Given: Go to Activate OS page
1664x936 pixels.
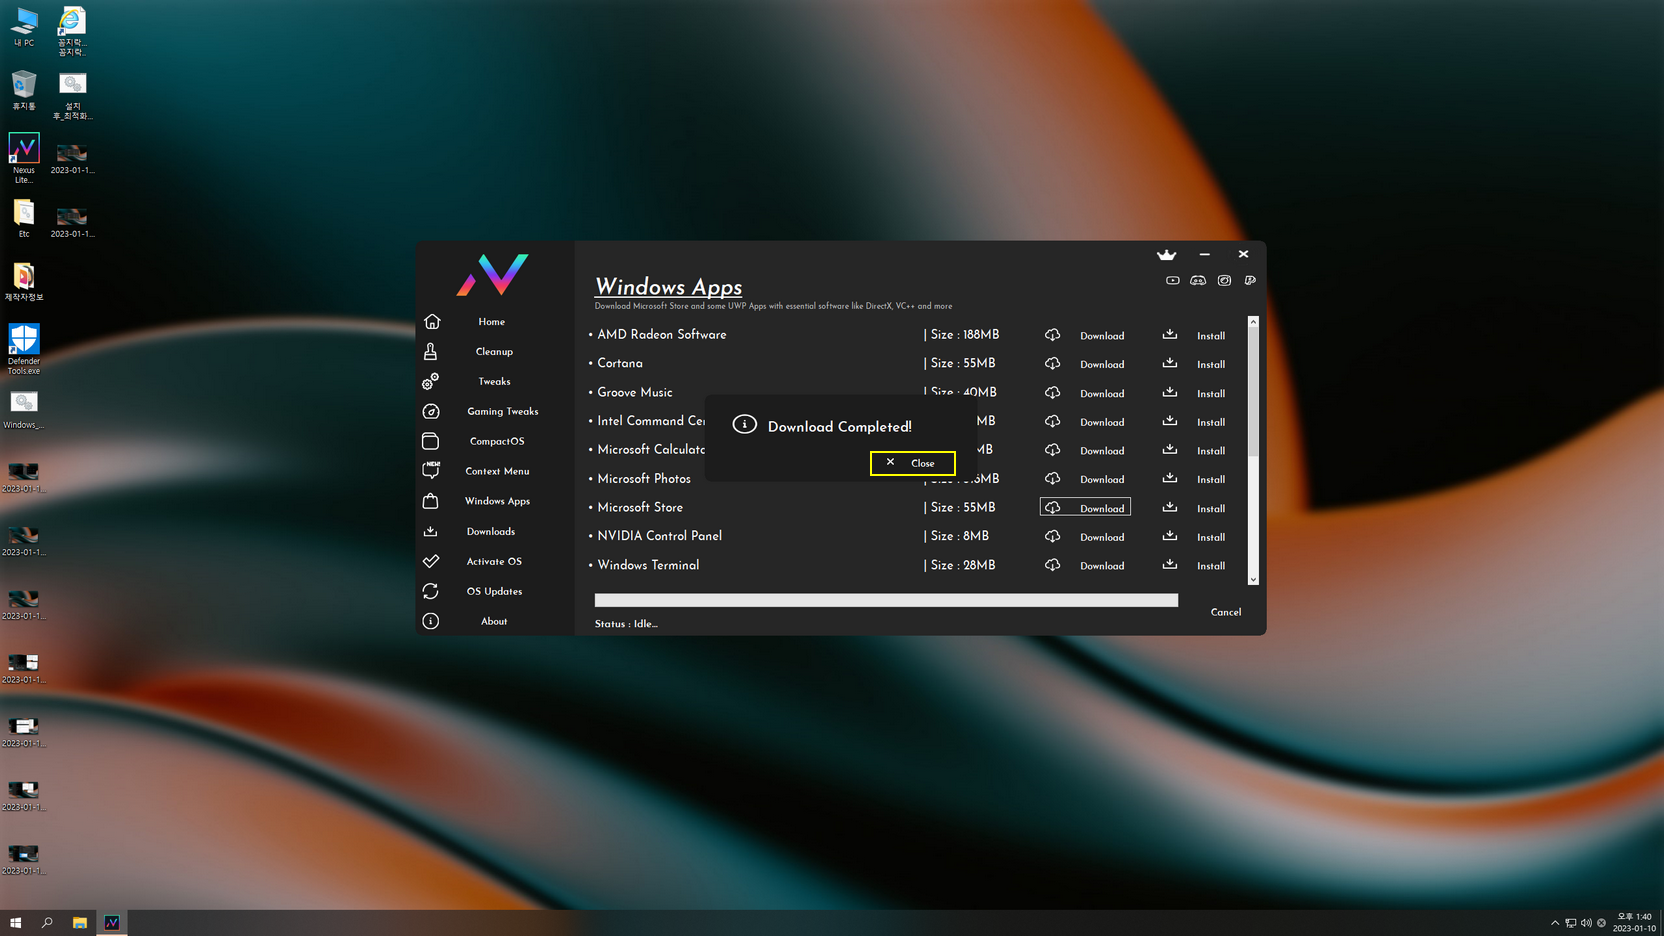Looking at the screenshot, I should [x=494, y=562].
